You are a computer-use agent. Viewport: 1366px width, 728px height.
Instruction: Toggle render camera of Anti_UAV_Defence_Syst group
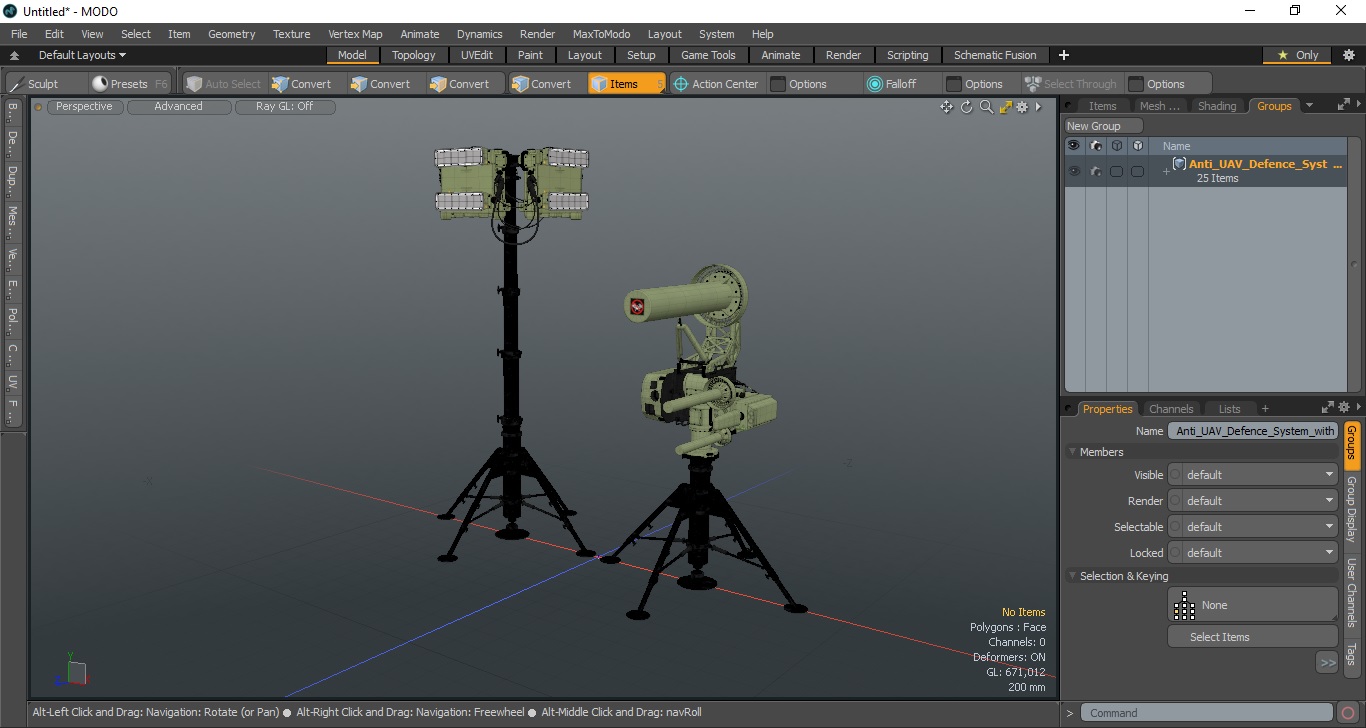coord(1096,171)
